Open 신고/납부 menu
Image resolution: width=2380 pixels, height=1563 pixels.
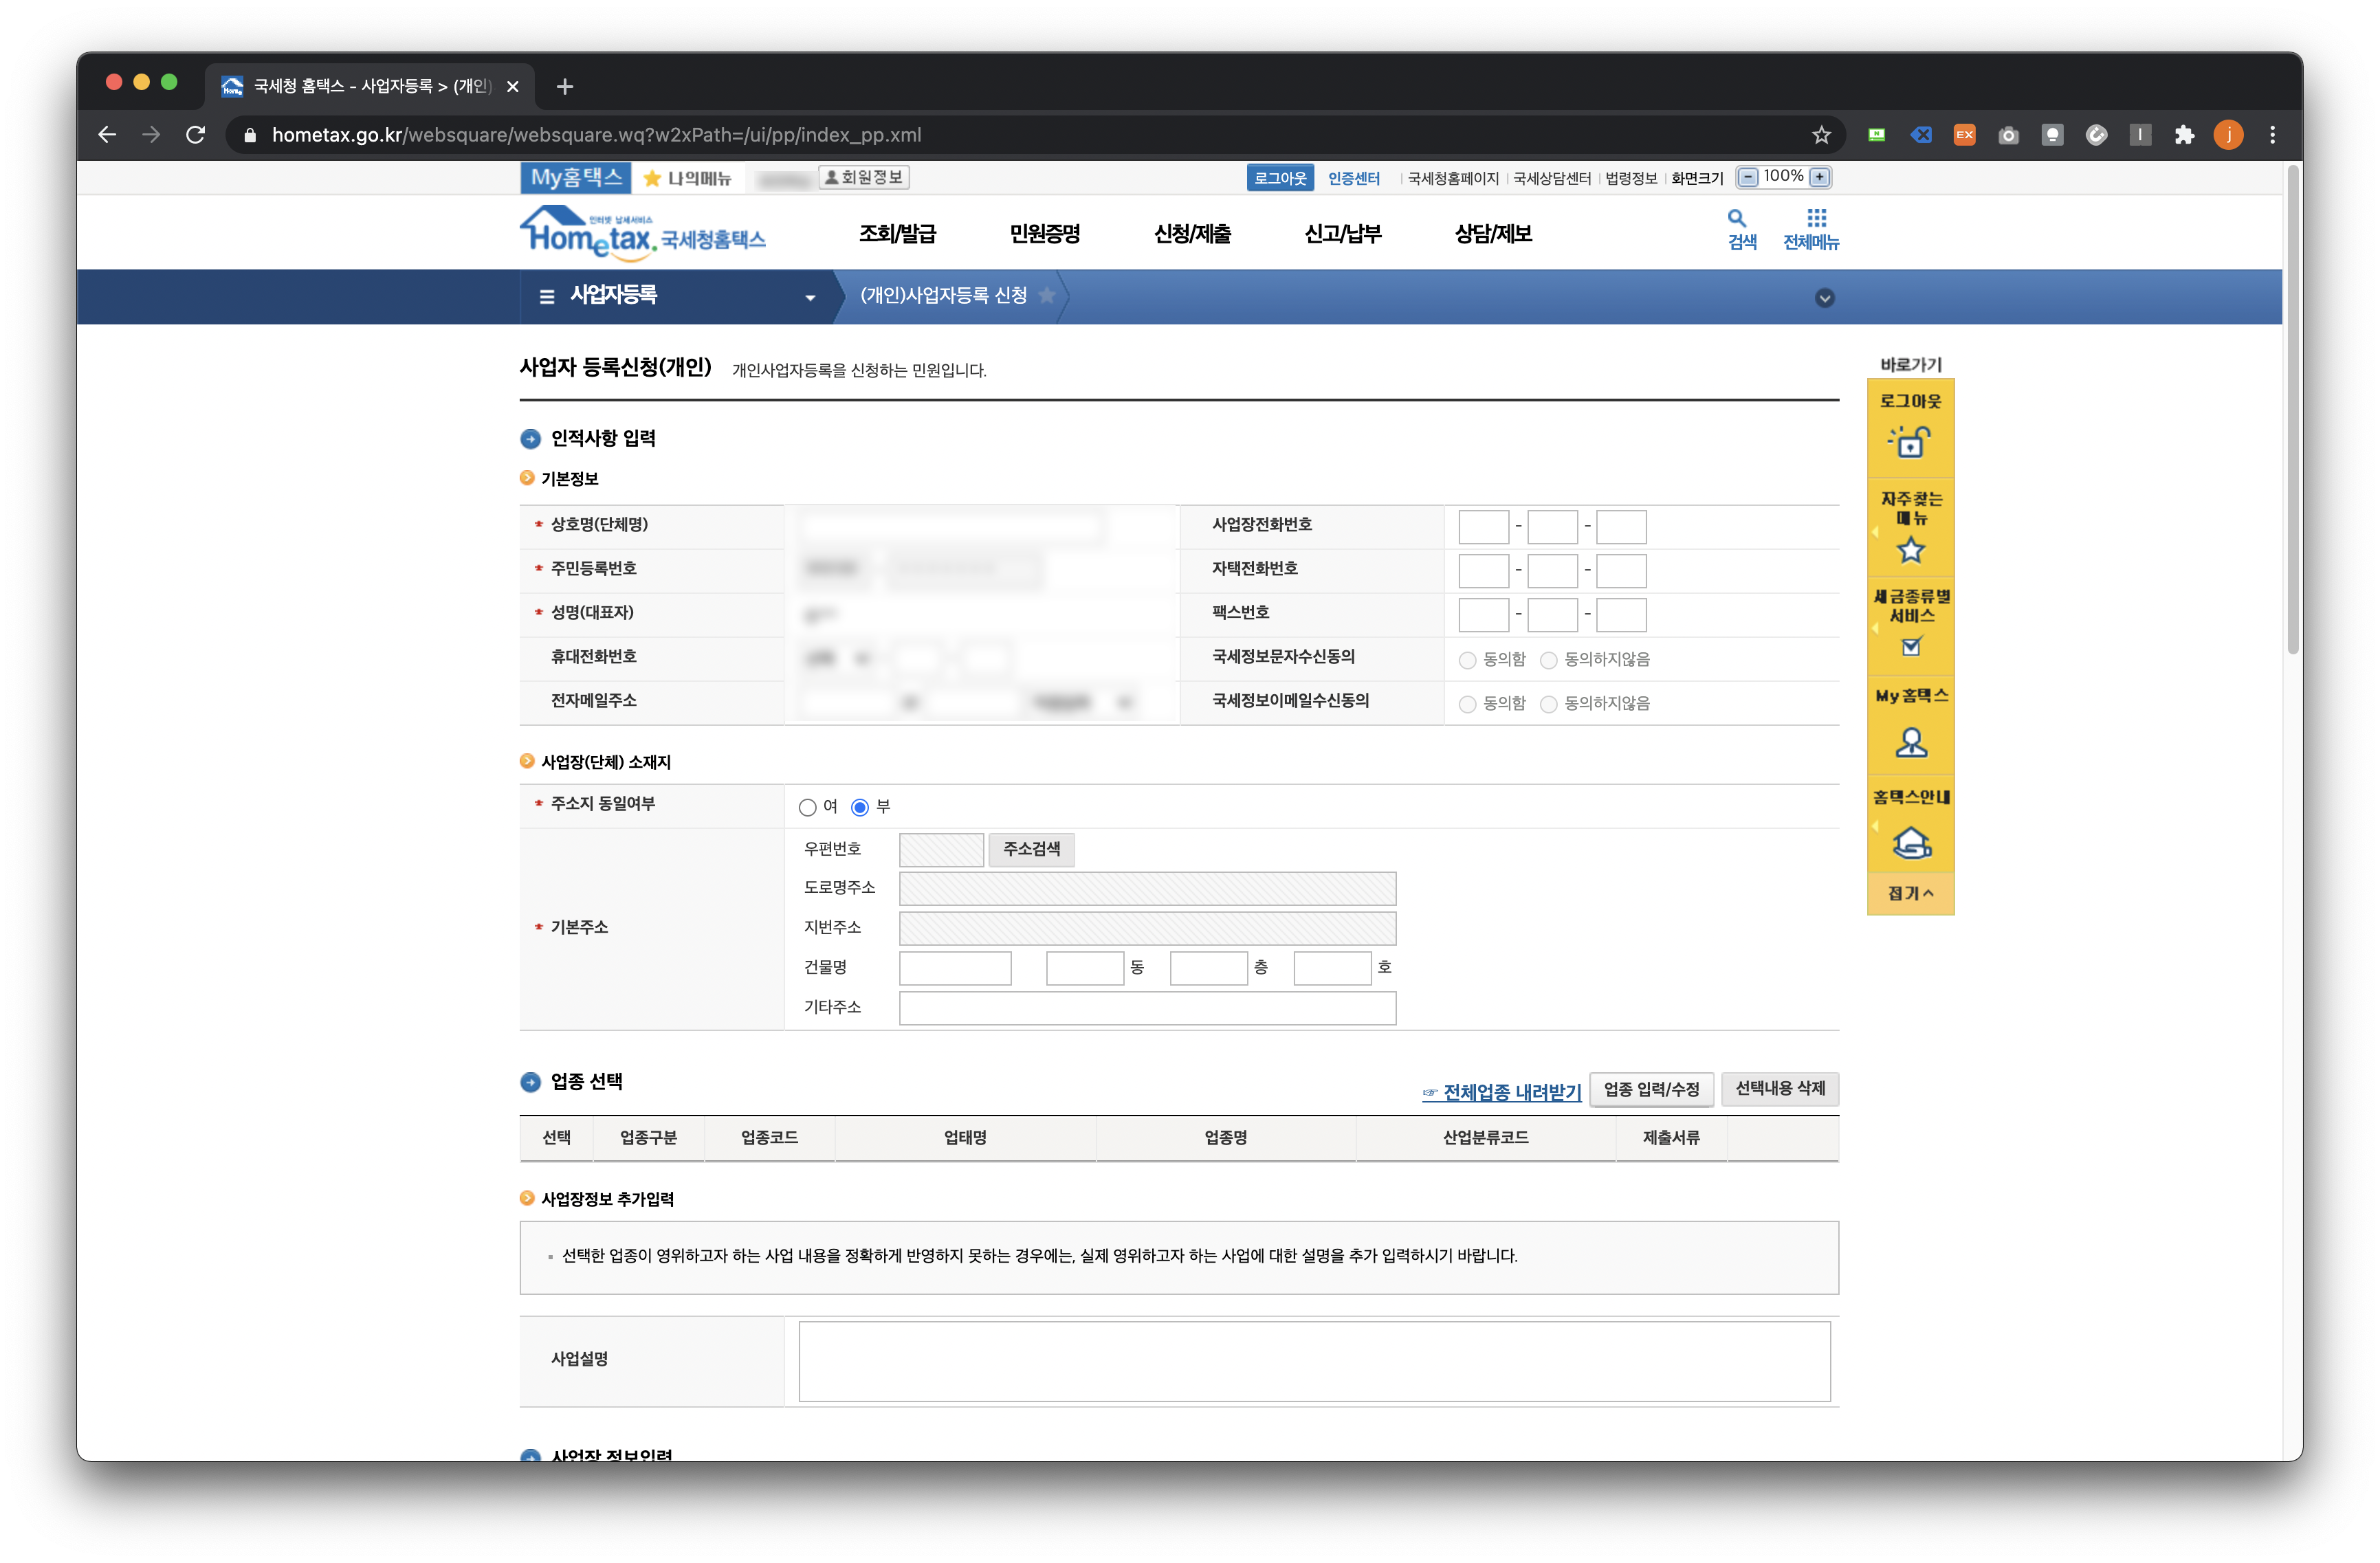pos(1342,234)
